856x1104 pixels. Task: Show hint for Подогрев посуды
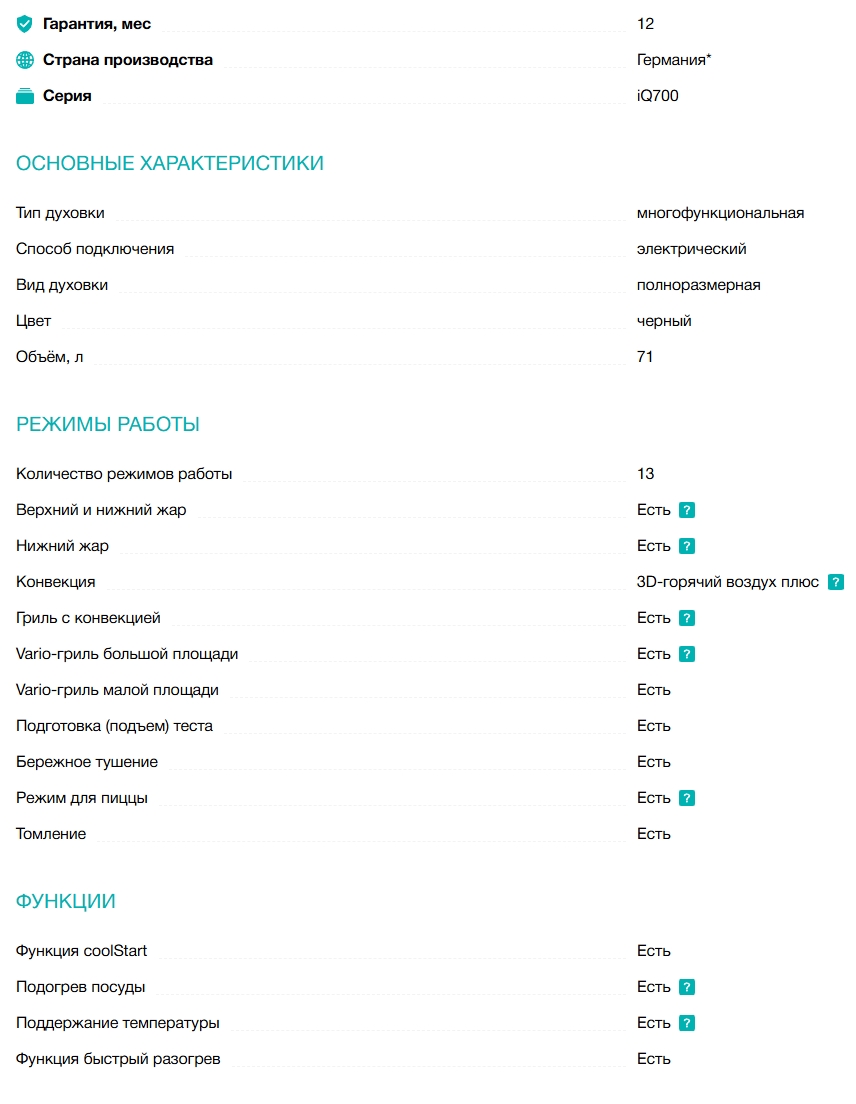pyautogui.click(x=687, y=987)
